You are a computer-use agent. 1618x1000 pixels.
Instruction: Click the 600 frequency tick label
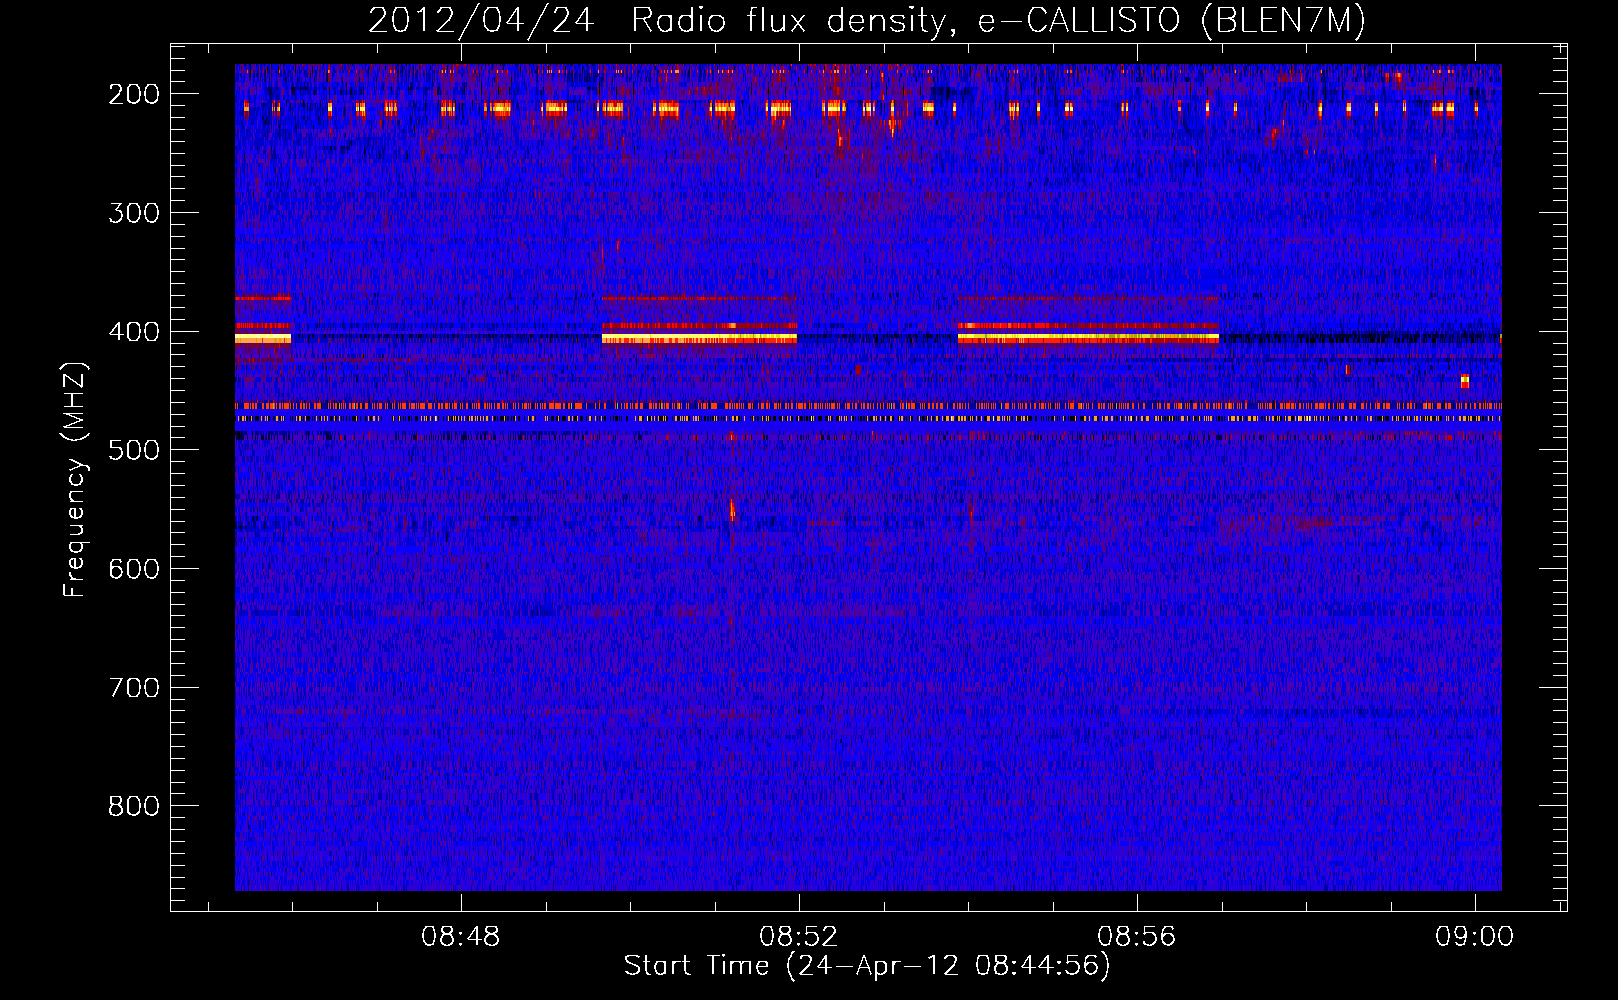[134, 569]
